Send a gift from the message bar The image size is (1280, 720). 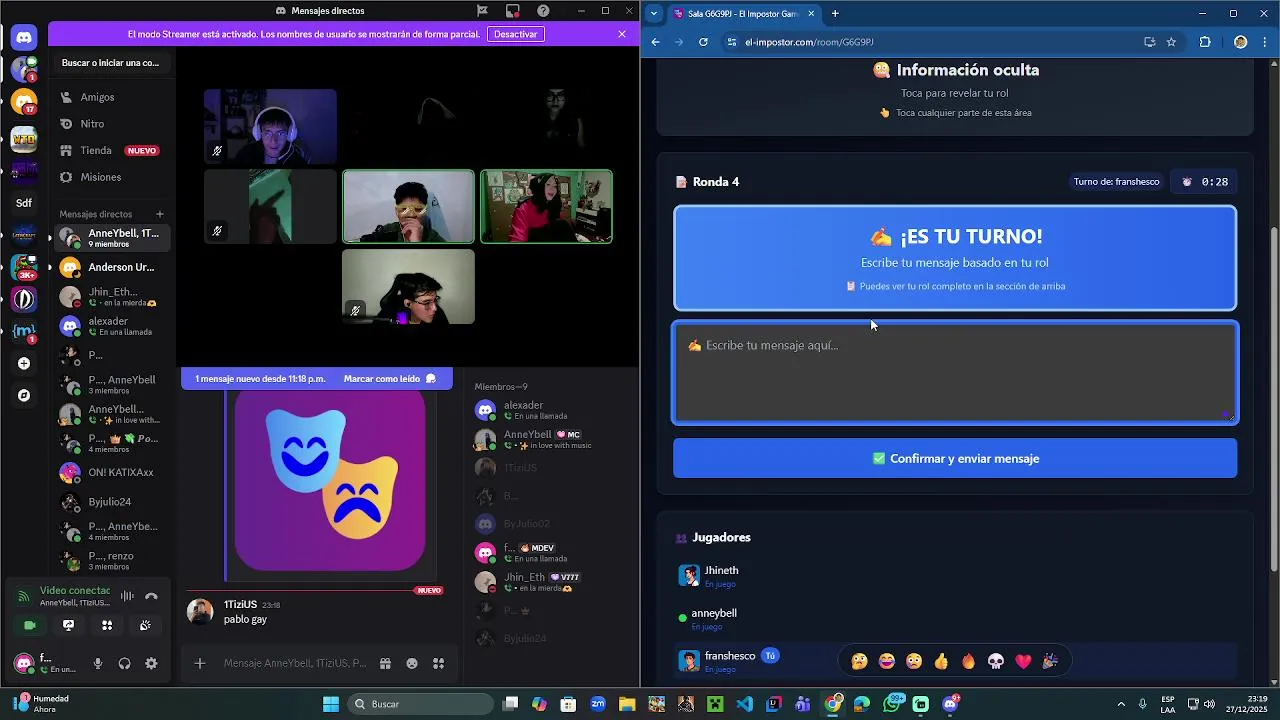click(385, 663)
